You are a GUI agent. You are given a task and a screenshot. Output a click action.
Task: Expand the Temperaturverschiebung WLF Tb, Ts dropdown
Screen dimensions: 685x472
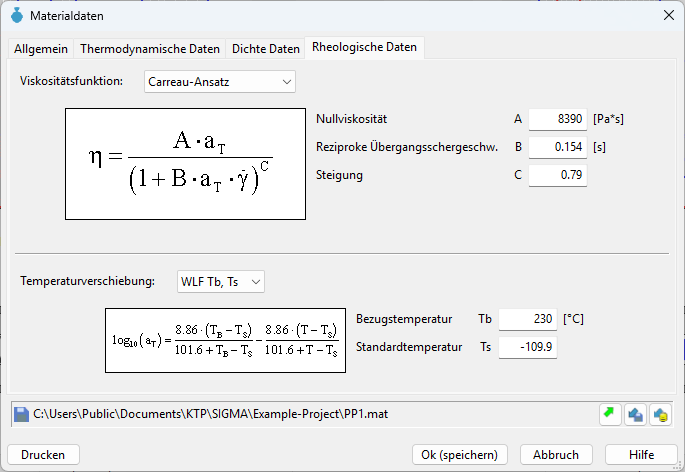[221, 282]
